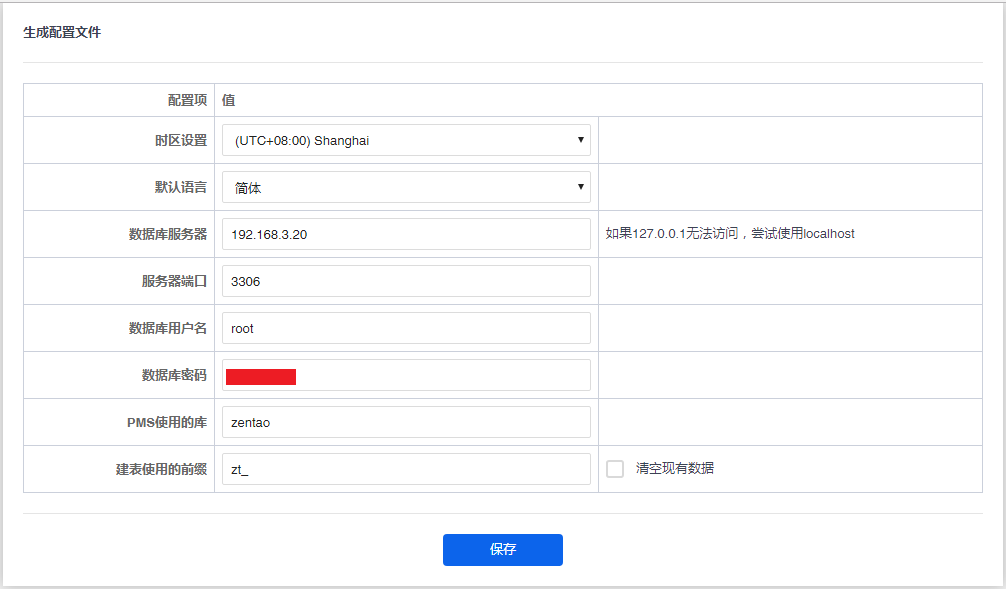The image size is (1006, 589).
Task: Click the 默认语言 row label
Action: [x=174, y=188]
